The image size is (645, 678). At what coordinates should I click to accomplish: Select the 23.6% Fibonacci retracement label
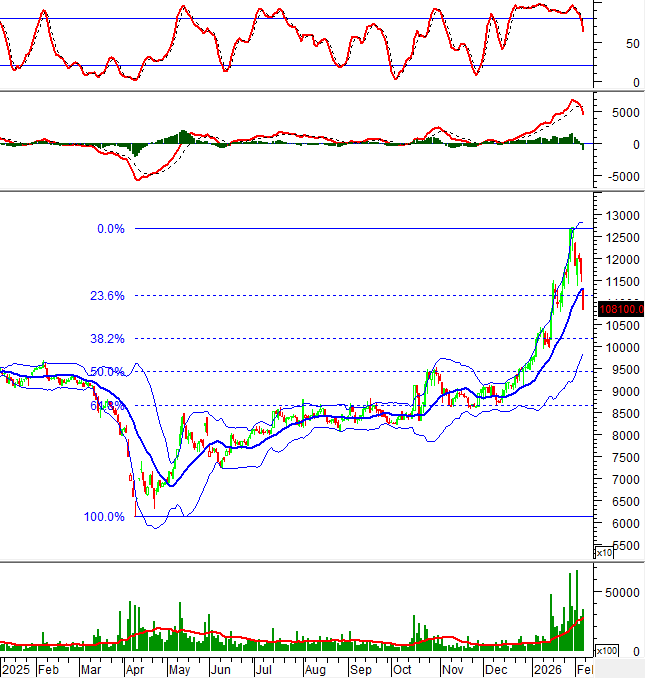[110, 296]
